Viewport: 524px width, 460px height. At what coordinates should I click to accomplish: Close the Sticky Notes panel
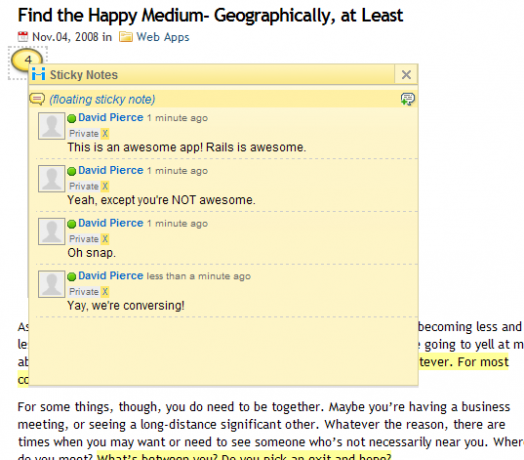pyautogui.click(x=406, y=75)
